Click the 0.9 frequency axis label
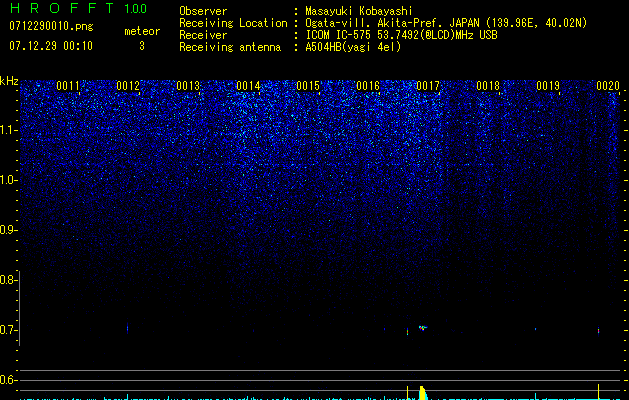 (8, 230)
